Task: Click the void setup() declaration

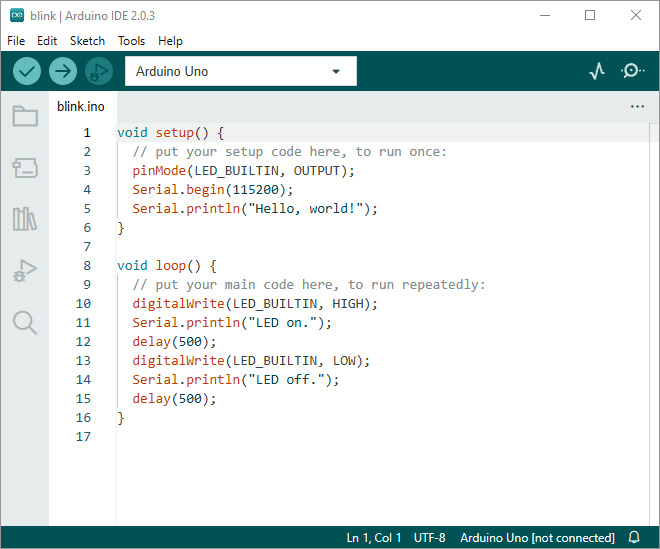Action: click(170, 133)
